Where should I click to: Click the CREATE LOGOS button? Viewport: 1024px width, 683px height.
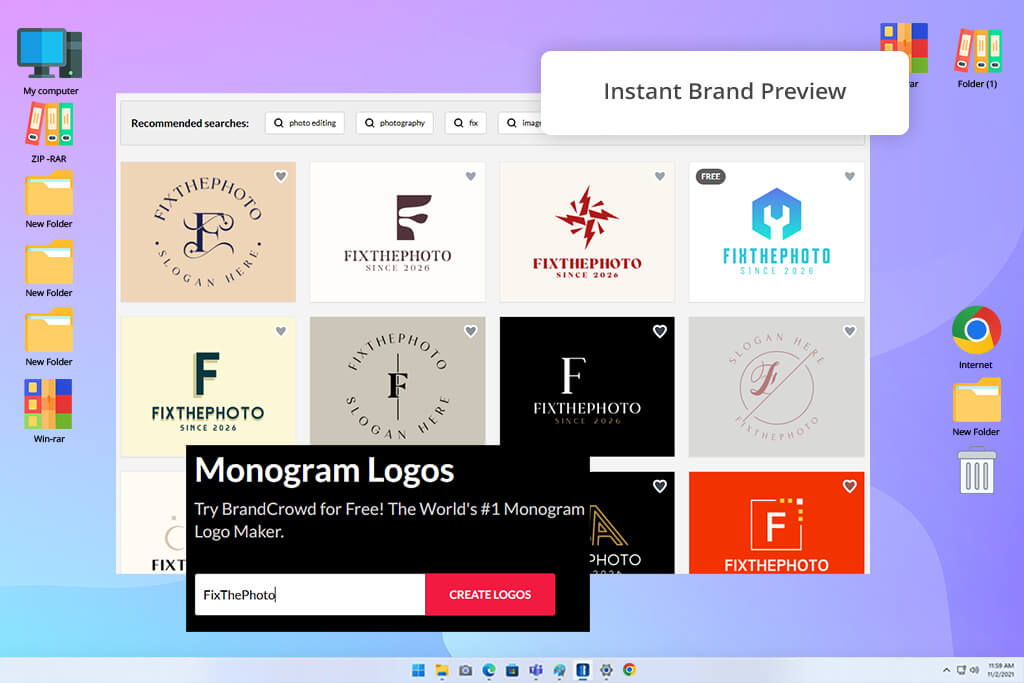tap(490, 594)
